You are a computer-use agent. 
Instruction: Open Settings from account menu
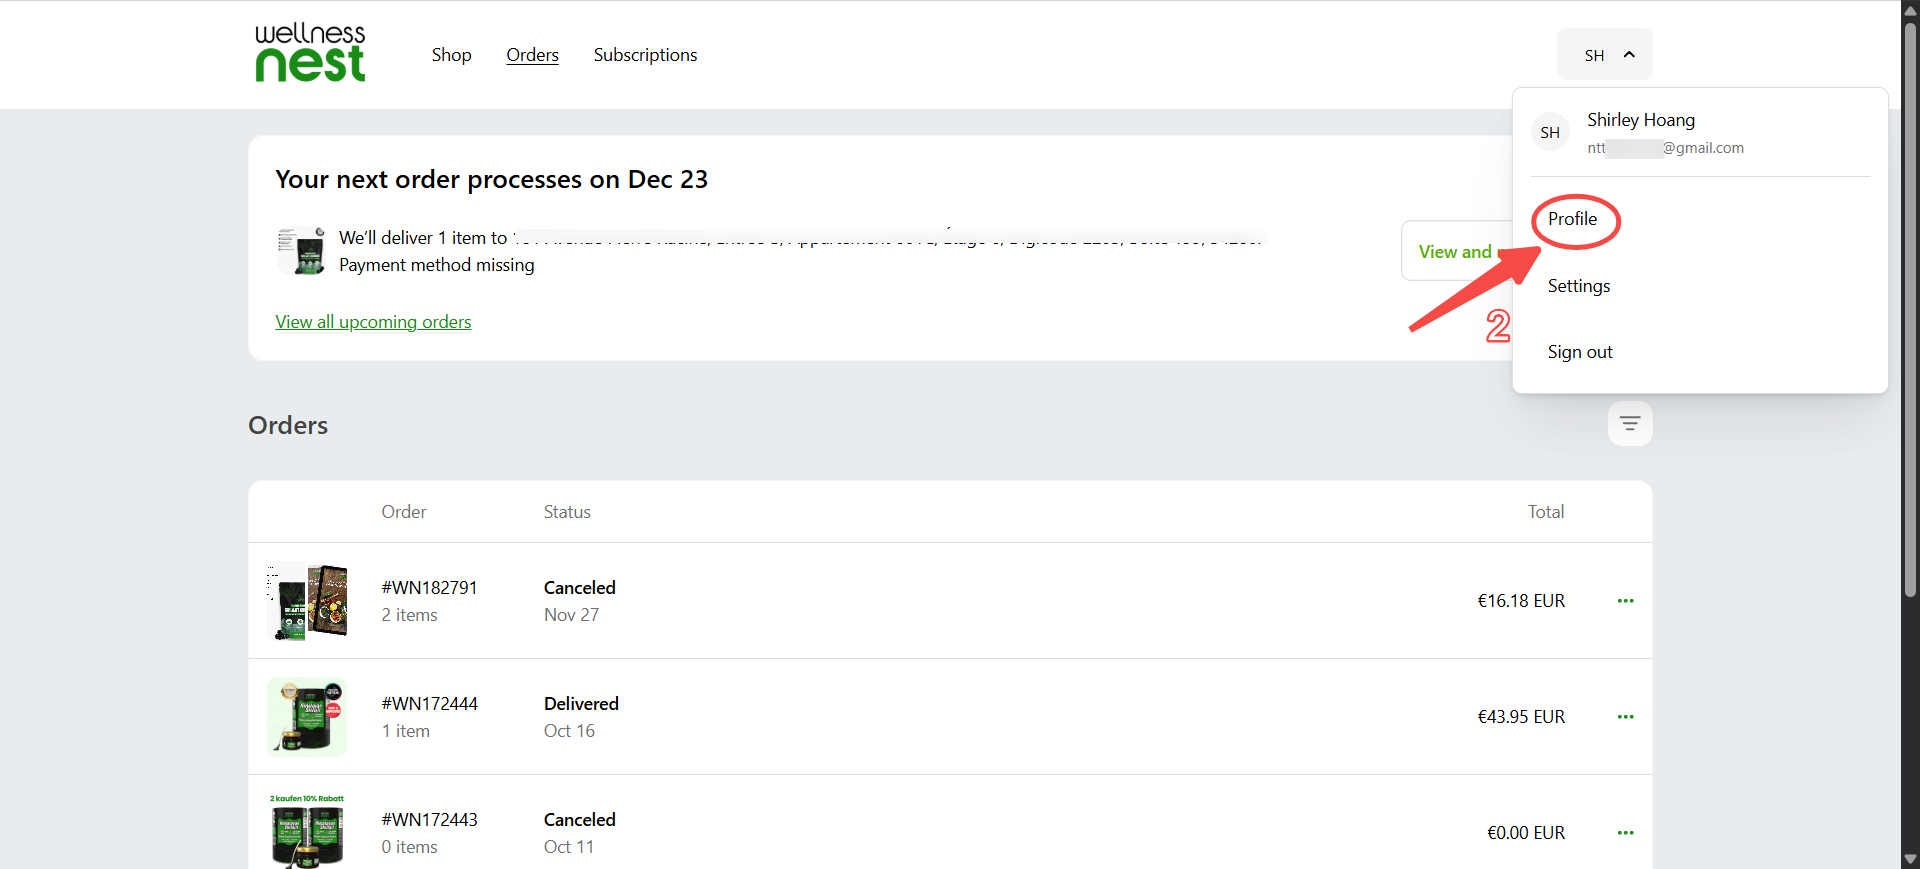[x=1579, y=286]
